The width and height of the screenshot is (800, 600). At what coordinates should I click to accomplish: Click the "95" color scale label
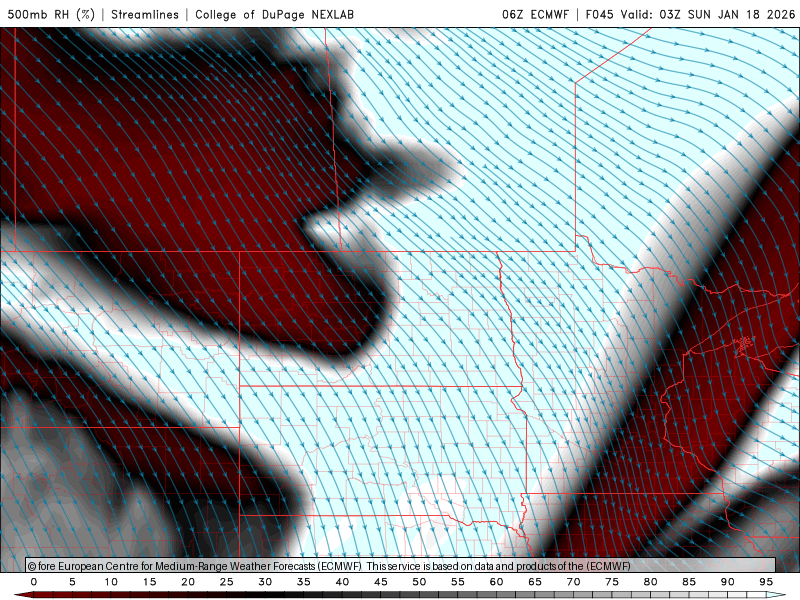click(766, 582)
